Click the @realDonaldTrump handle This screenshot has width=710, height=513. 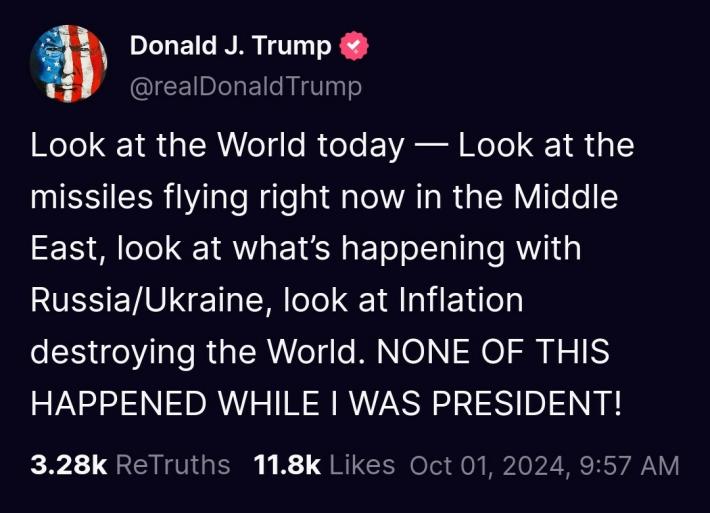[x=246, y=87]
